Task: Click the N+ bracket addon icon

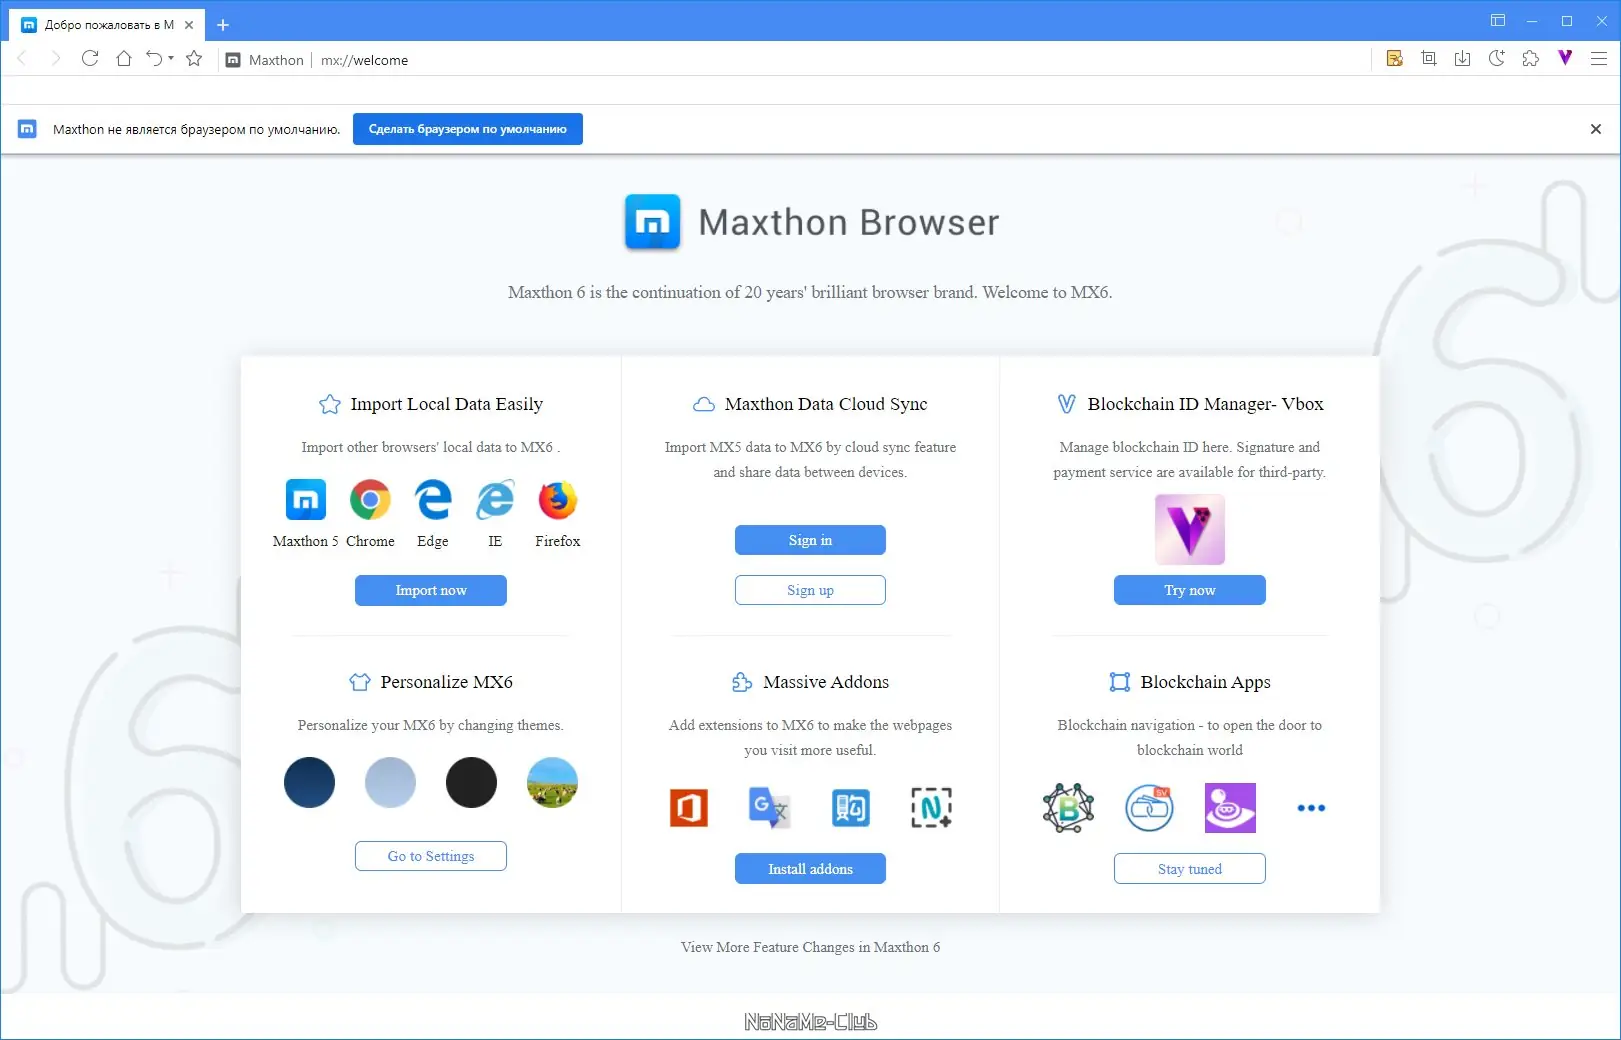Action: coord(931,808)
